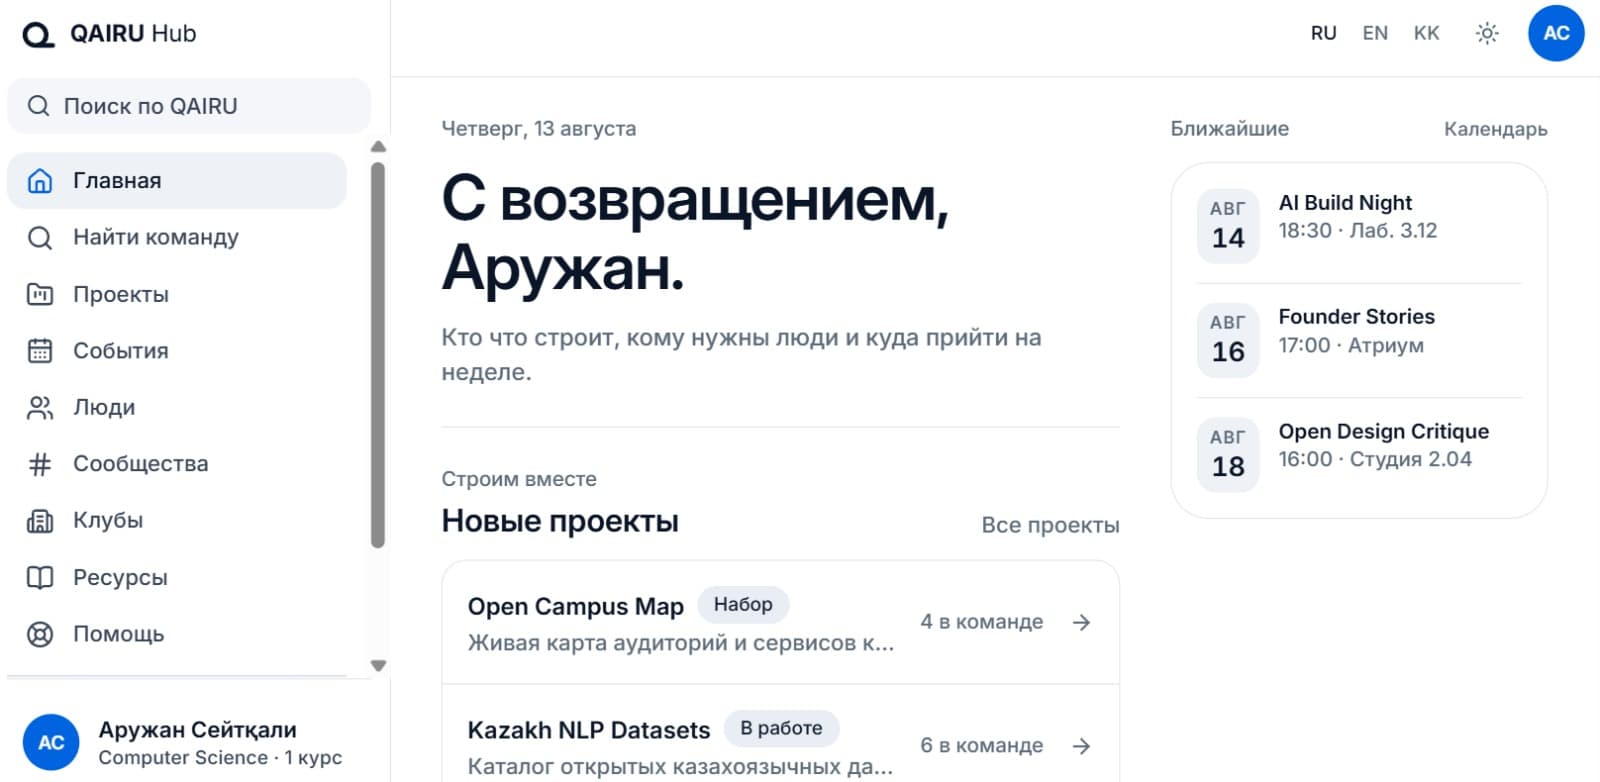1600x782 pixels.
Task: Click the magnifier icon beside Найти команду
Action: tap(40, 238)
